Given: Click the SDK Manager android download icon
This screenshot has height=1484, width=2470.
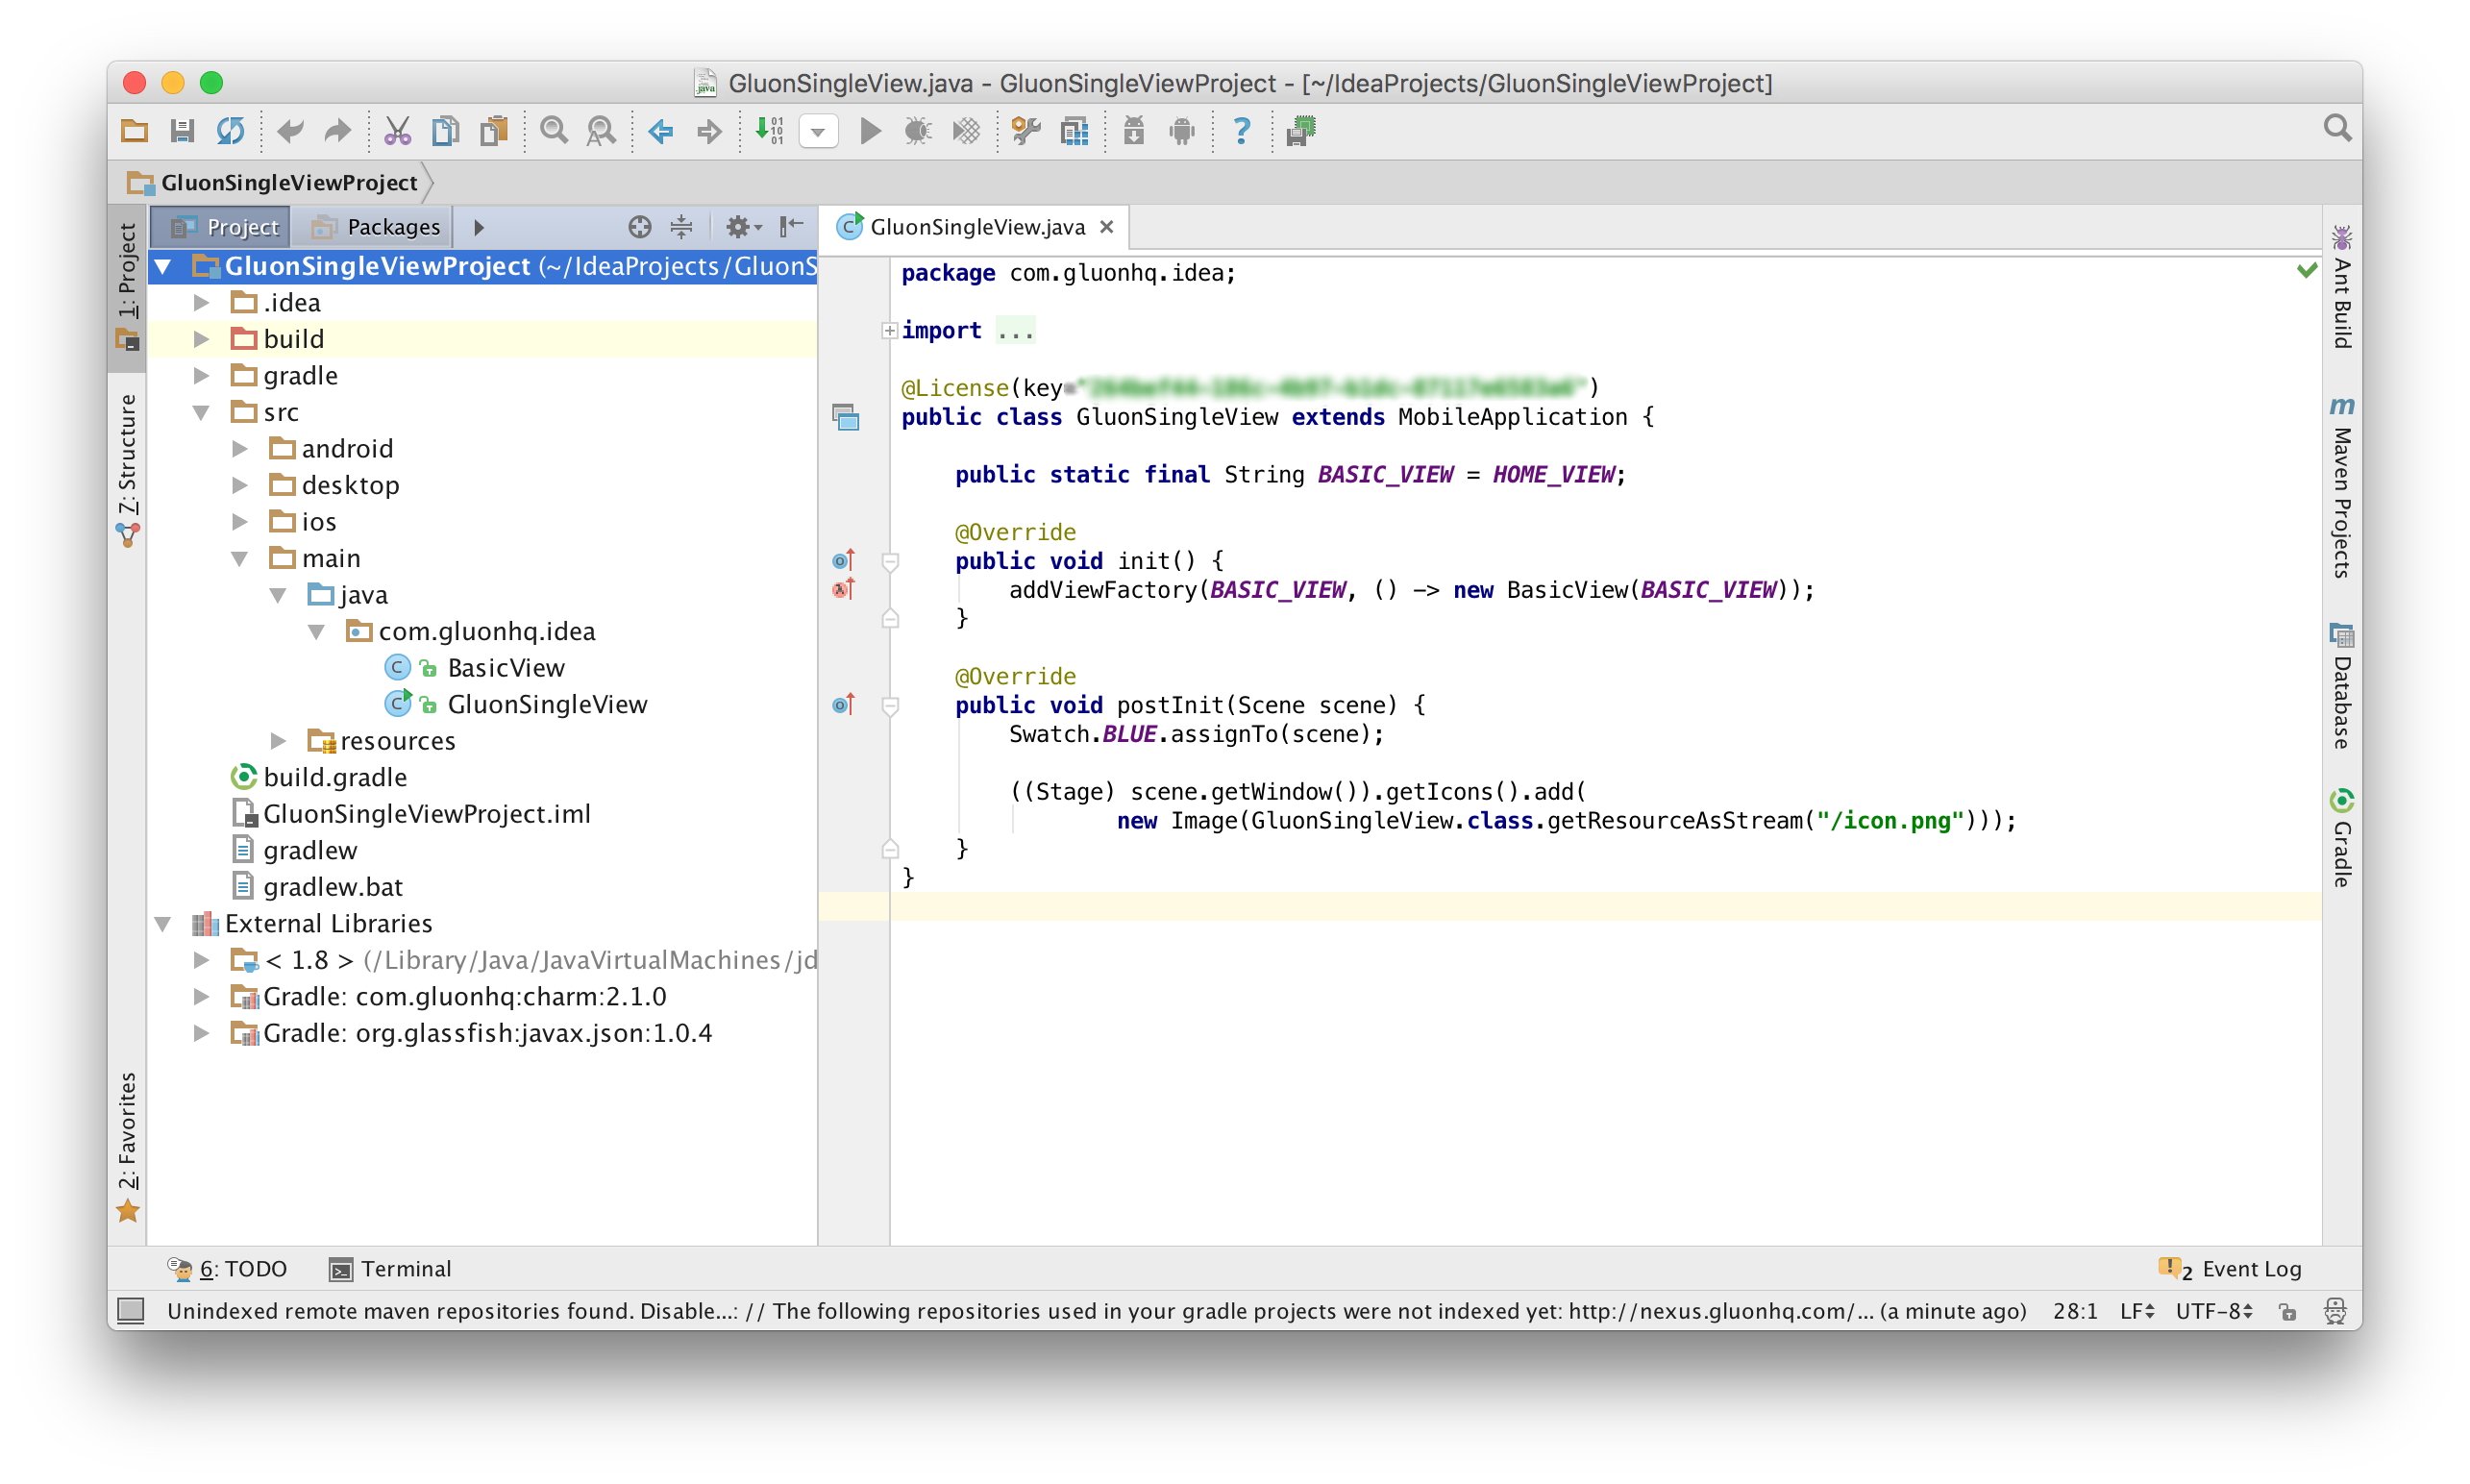Looking at the screenshot, I should point(1134,131).
